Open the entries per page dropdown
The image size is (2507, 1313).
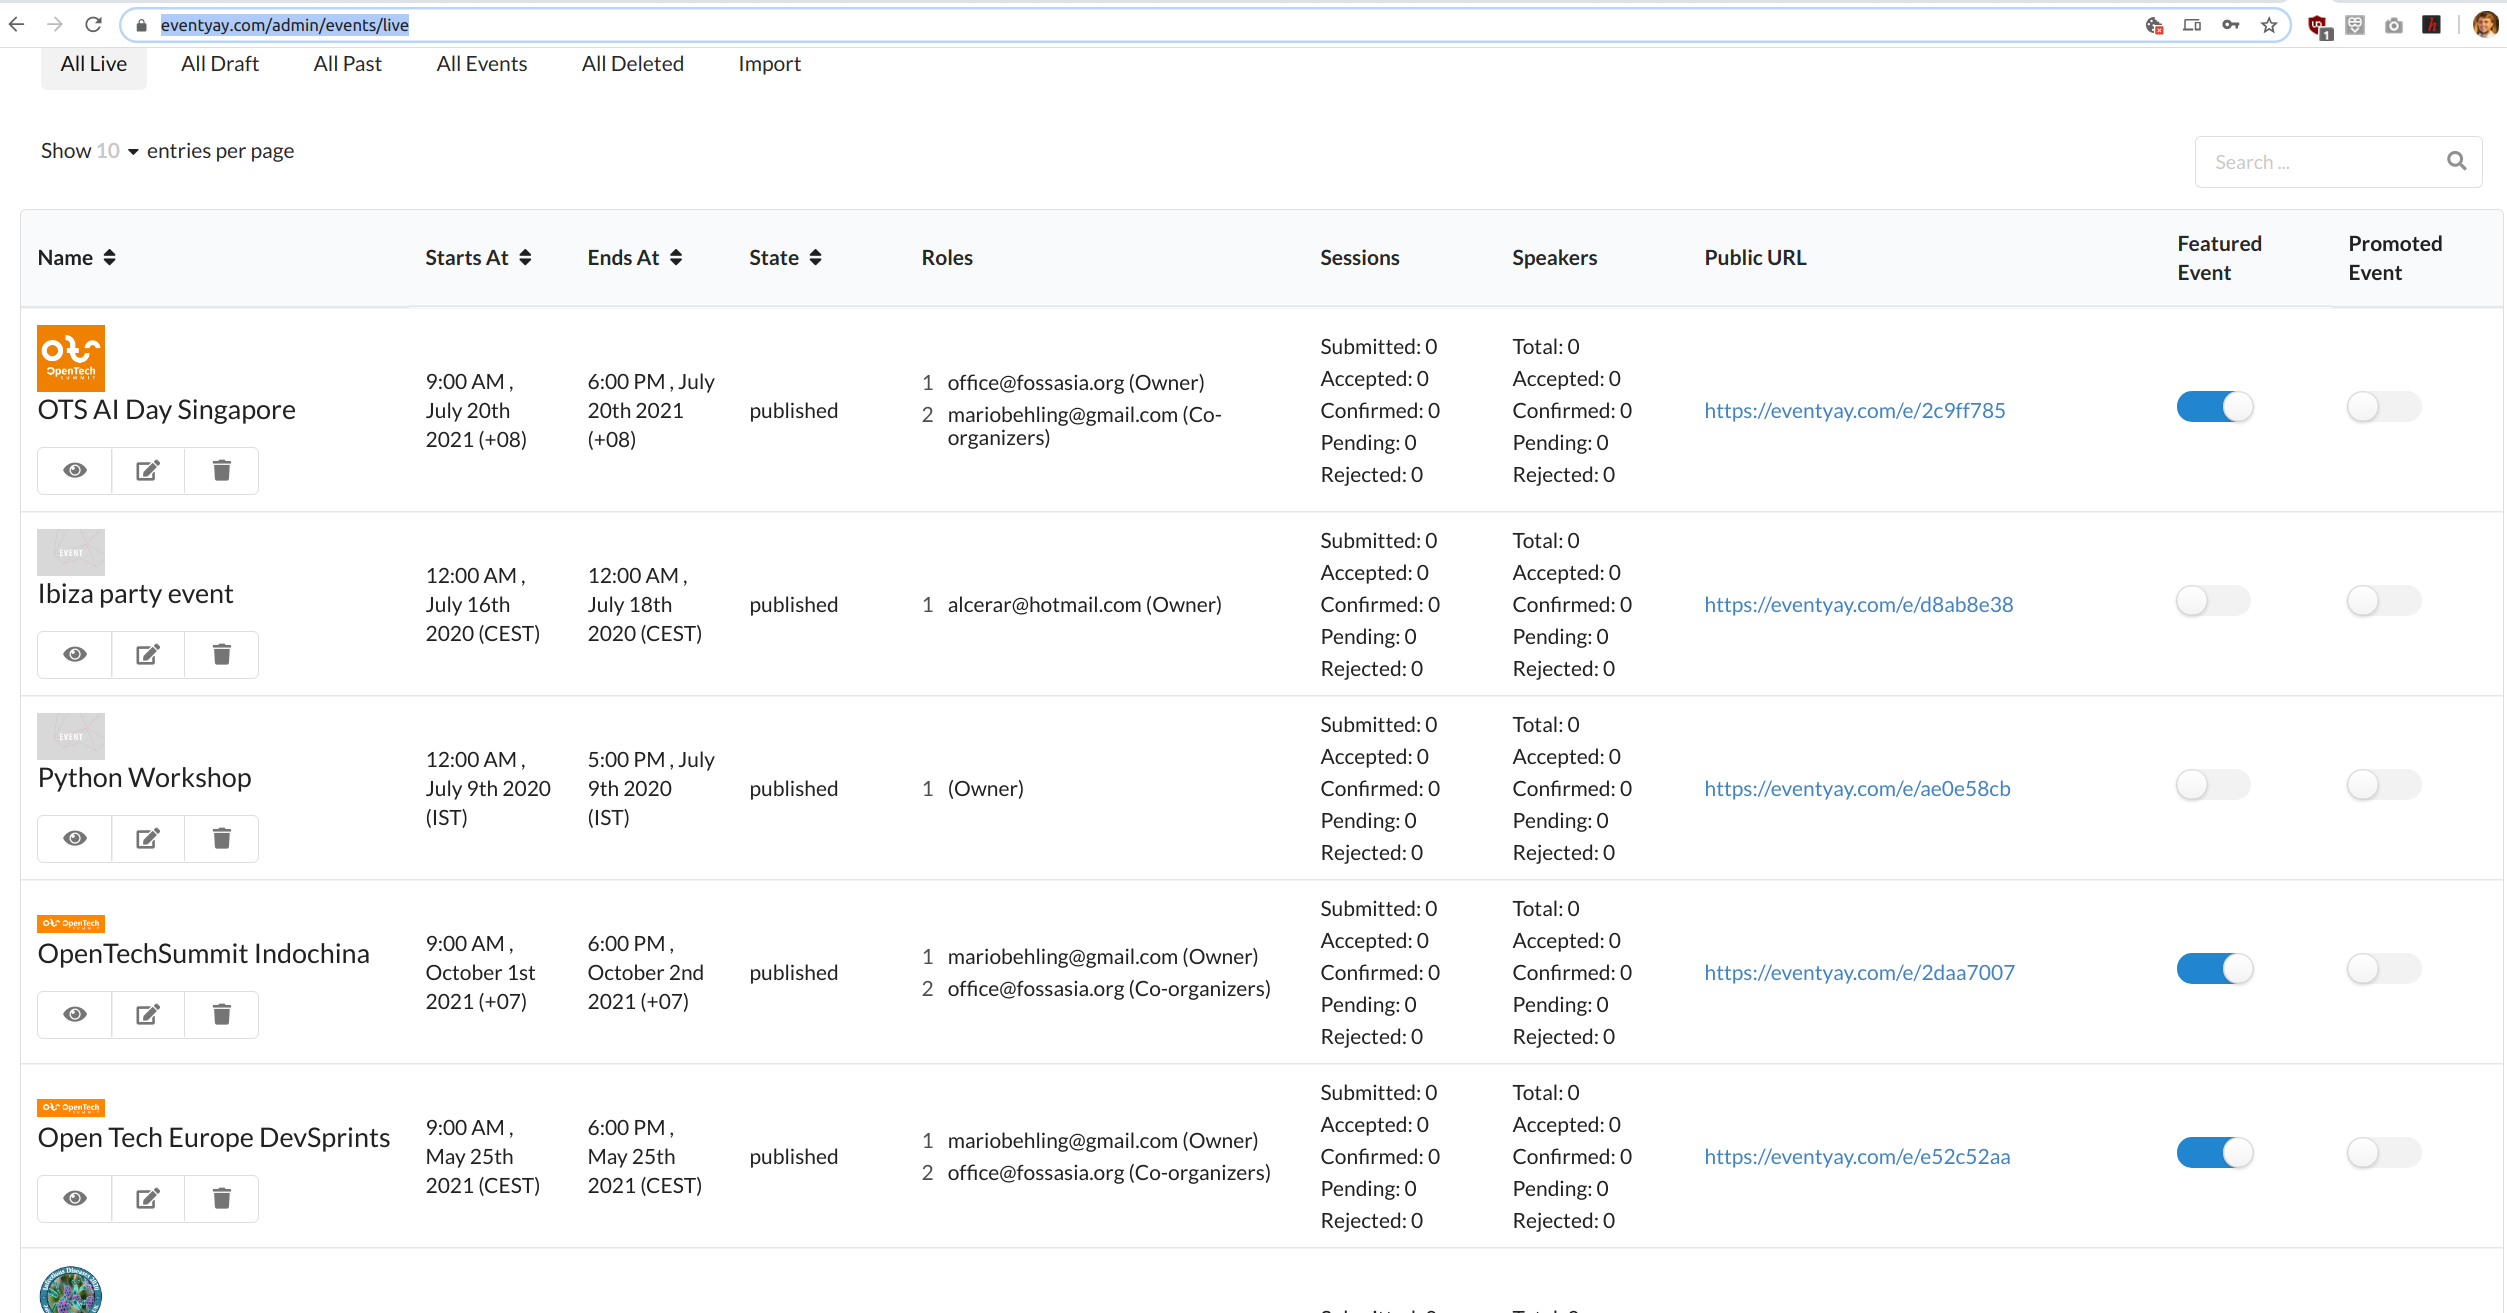117,151
